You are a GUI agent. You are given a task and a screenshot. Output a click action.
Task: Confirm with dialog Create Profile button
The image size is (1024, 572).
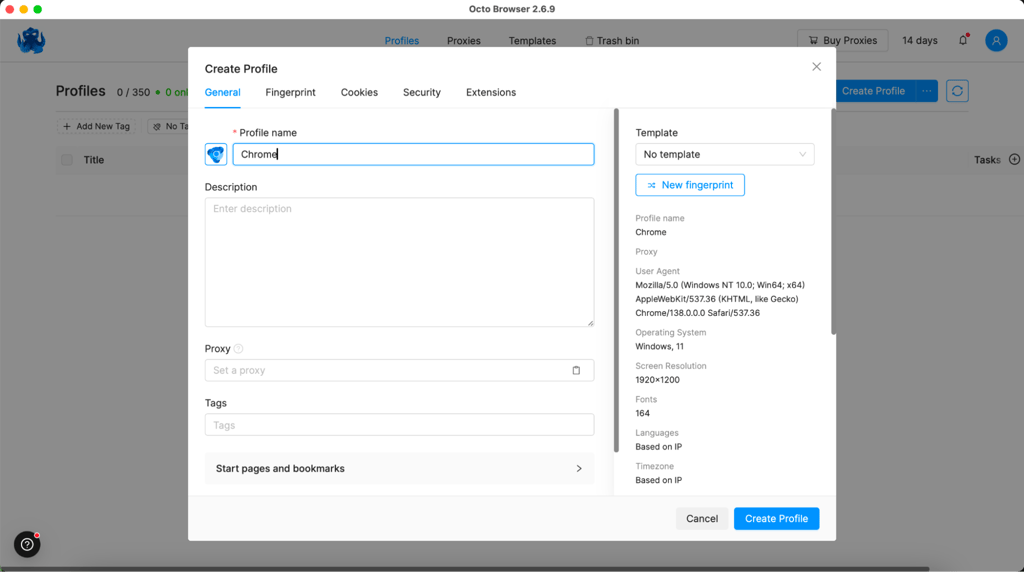[776, 518]
